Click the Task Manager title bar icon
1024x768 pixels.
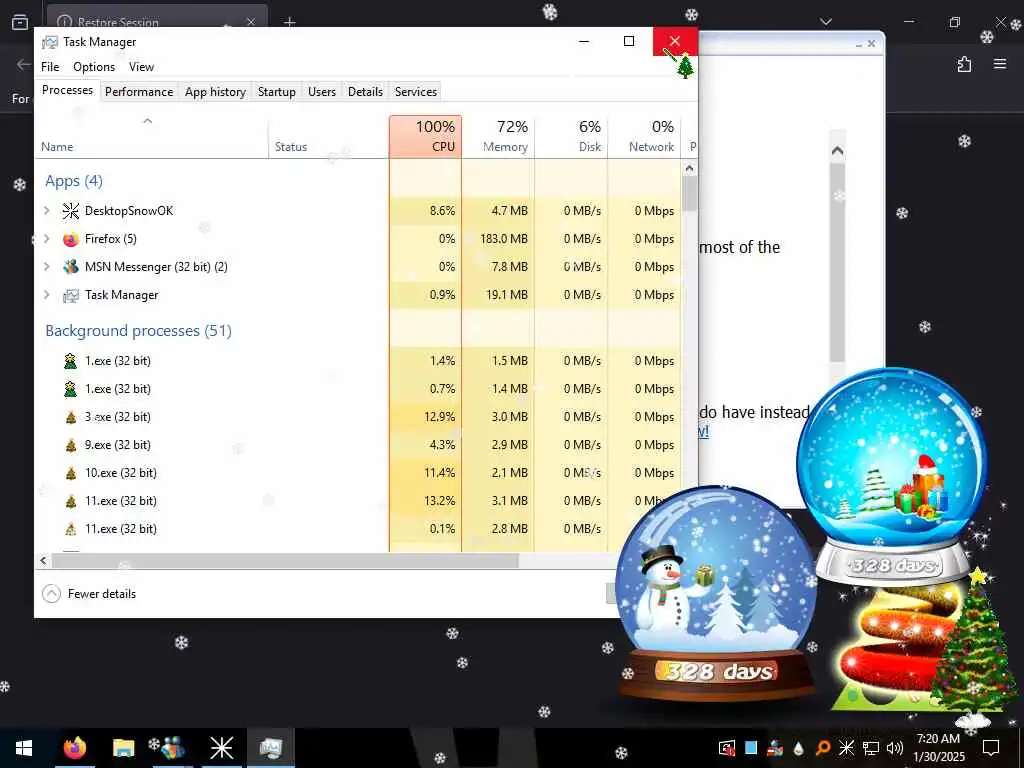pyautogui.click(x=50, y=42)
